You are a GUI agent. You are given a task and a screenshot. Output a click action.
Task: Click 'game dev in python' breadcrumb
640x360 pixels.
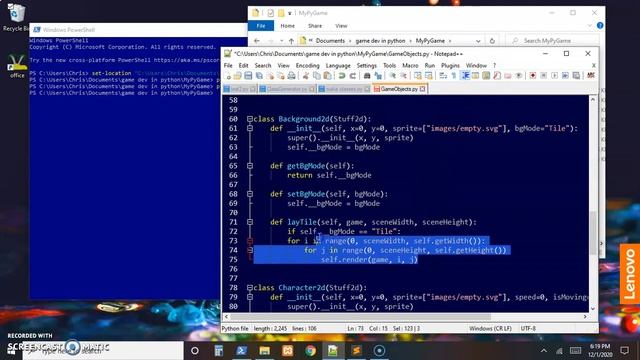tap(380, 41)
